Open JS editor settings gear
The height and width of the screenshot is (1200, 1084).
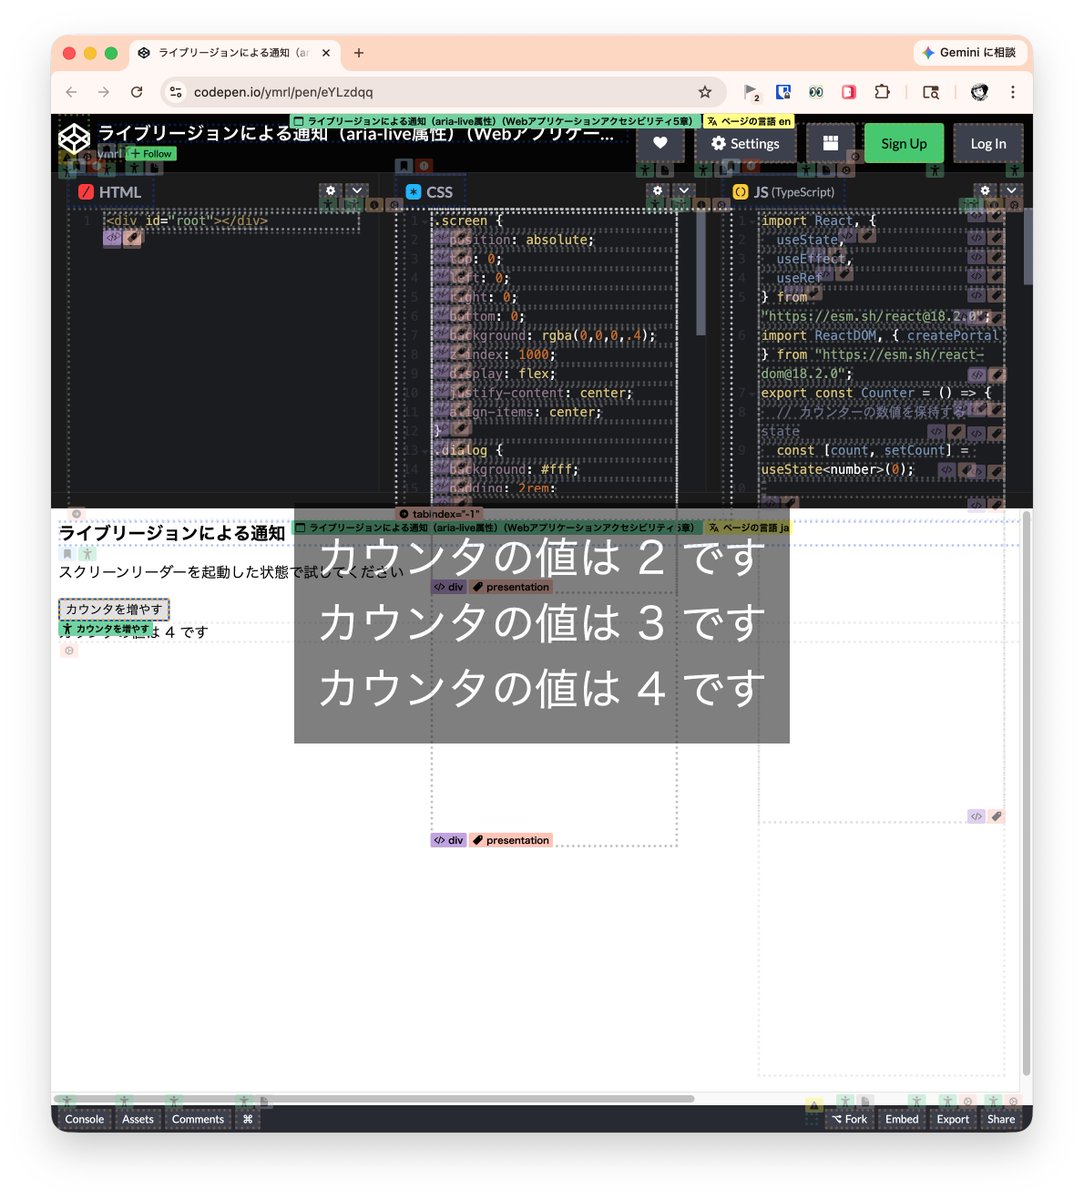(985, 190)
